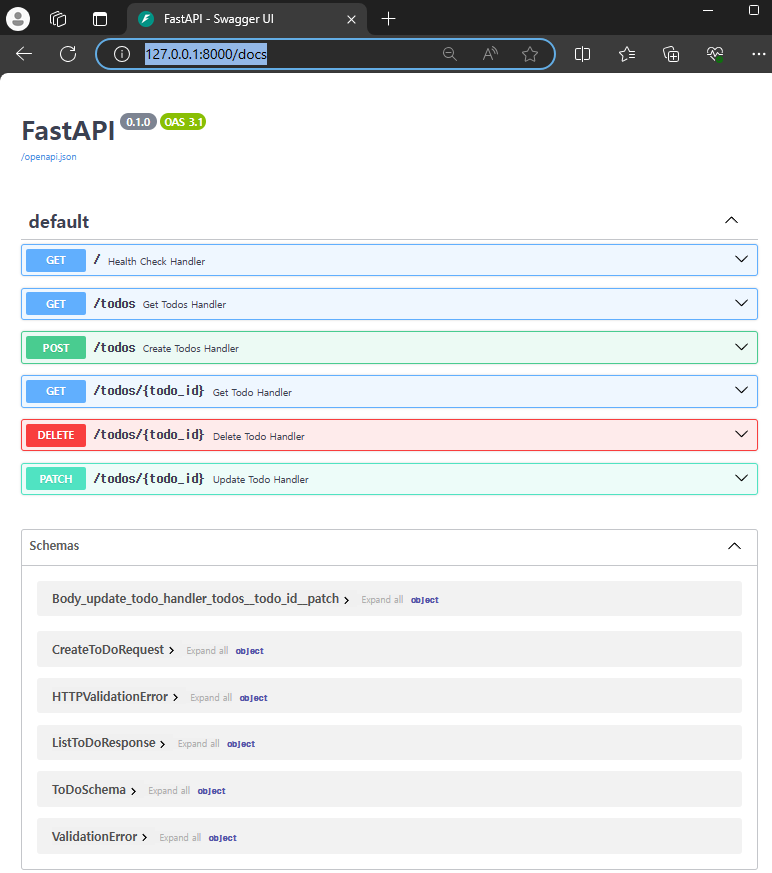Viewport: 772px width, 873px height.
Task: Expand PATCH /todos/{todo_id} Update Todo arrow
Action: 741,478
